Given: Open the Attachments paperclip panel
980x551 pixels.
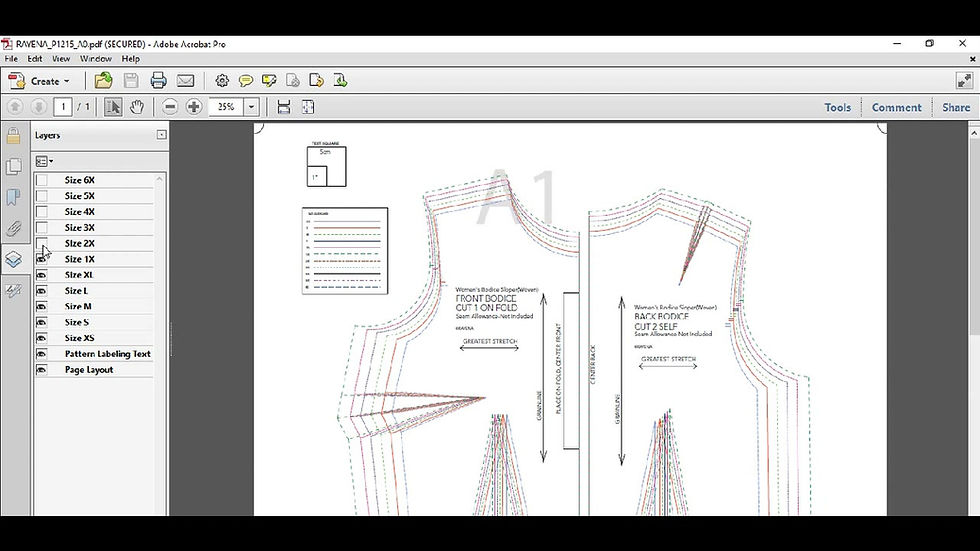Looking at the screenshot, I should [13, 228].
